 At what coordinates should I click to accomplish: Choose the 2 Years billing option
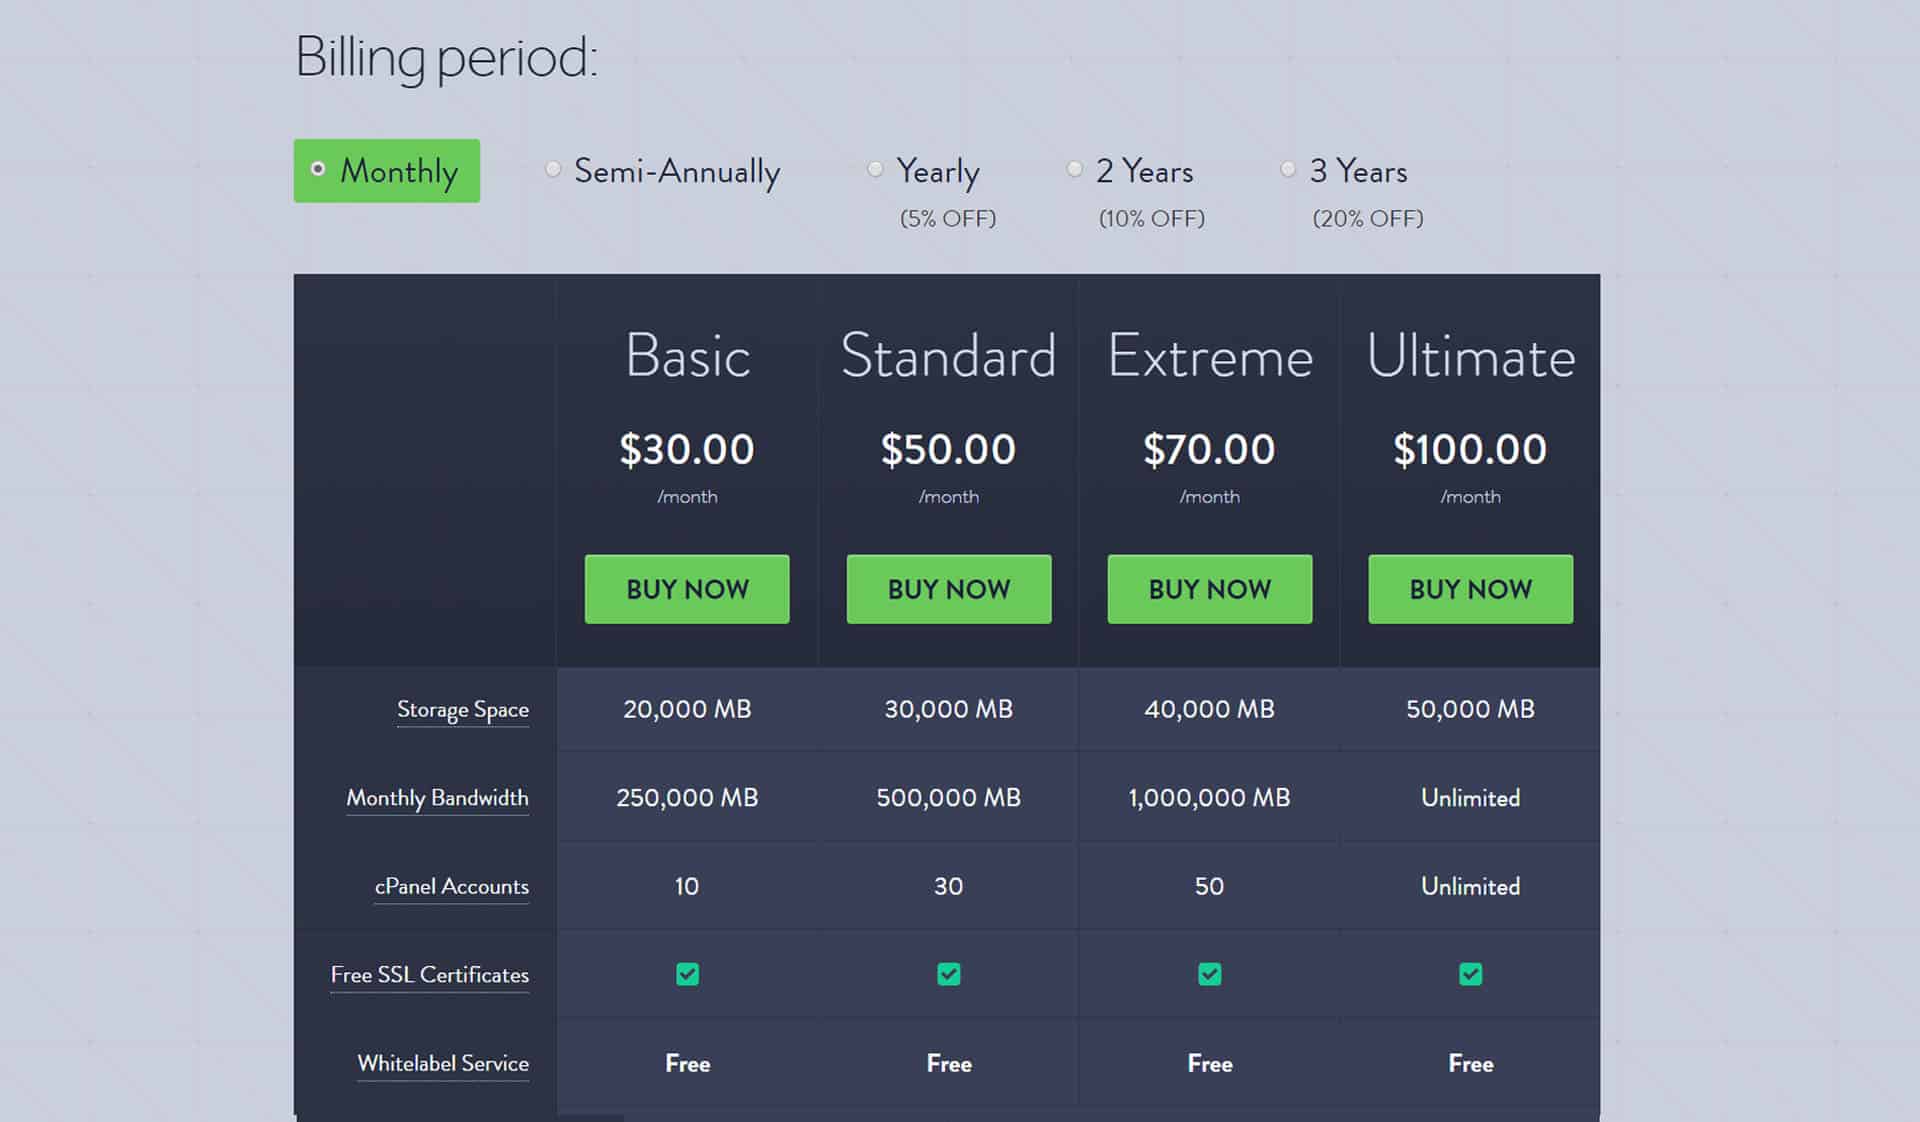coord(1130,171)
